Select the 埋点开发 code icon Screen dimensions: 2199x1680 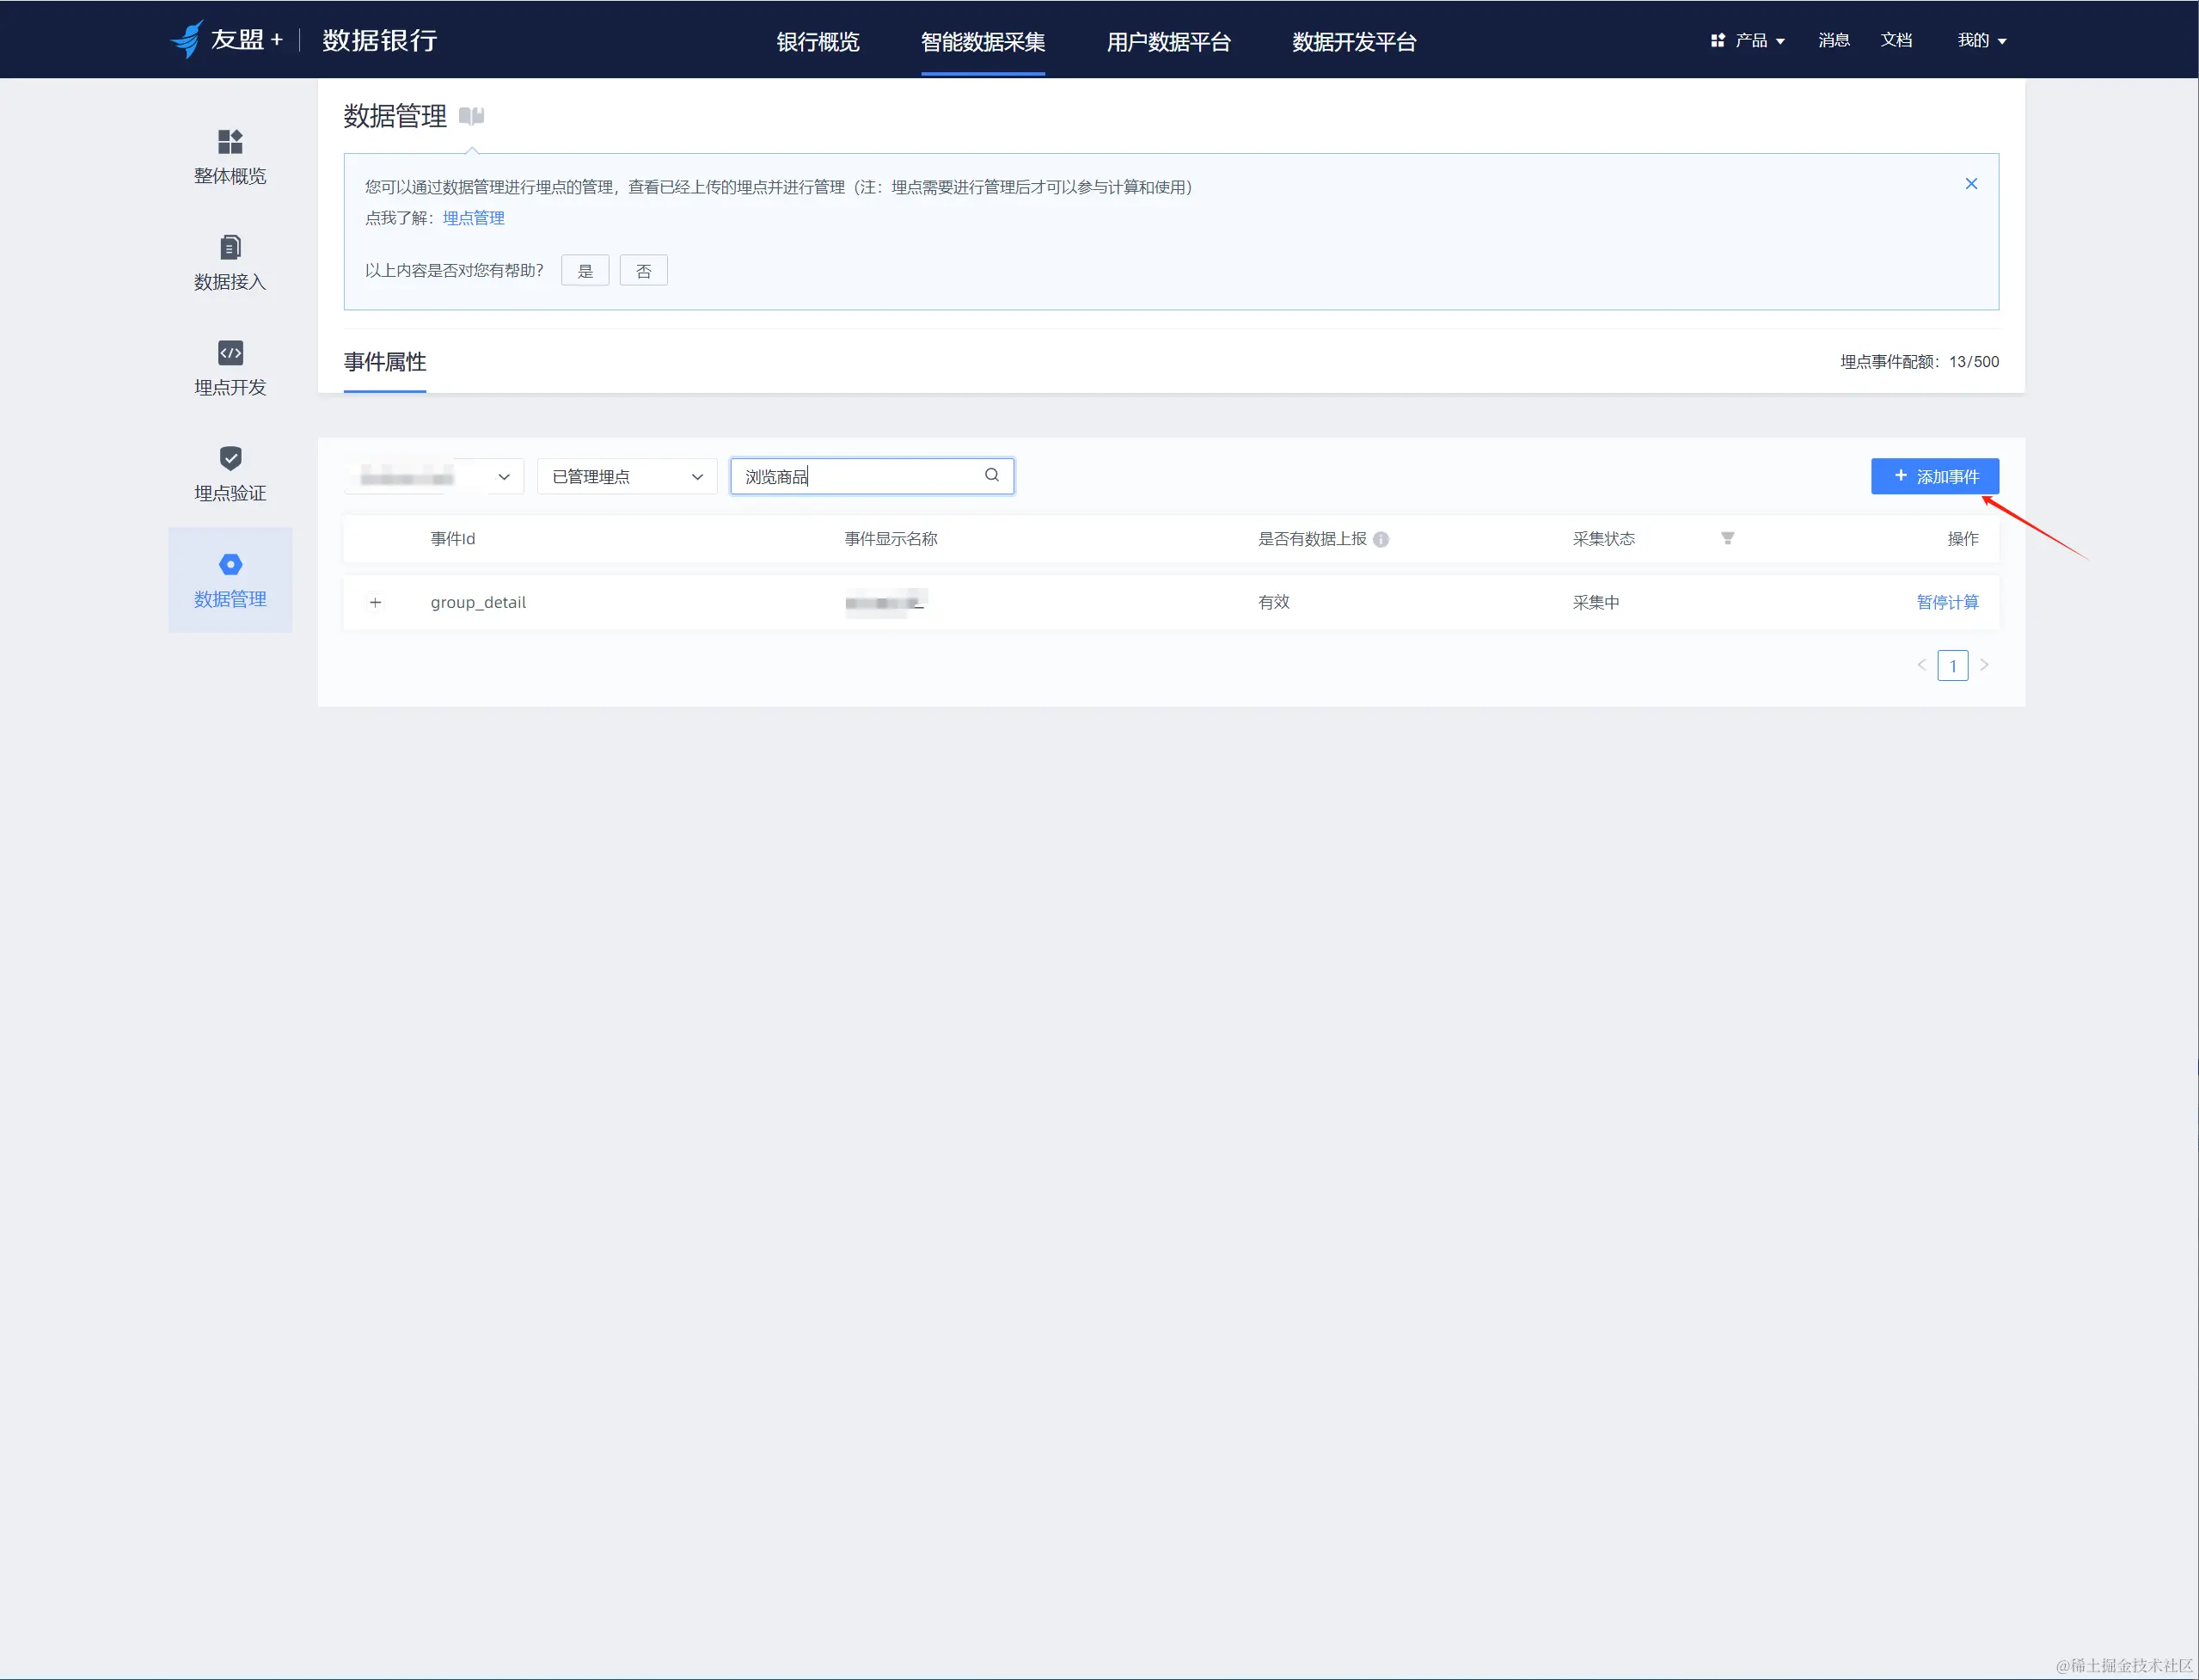230,353
